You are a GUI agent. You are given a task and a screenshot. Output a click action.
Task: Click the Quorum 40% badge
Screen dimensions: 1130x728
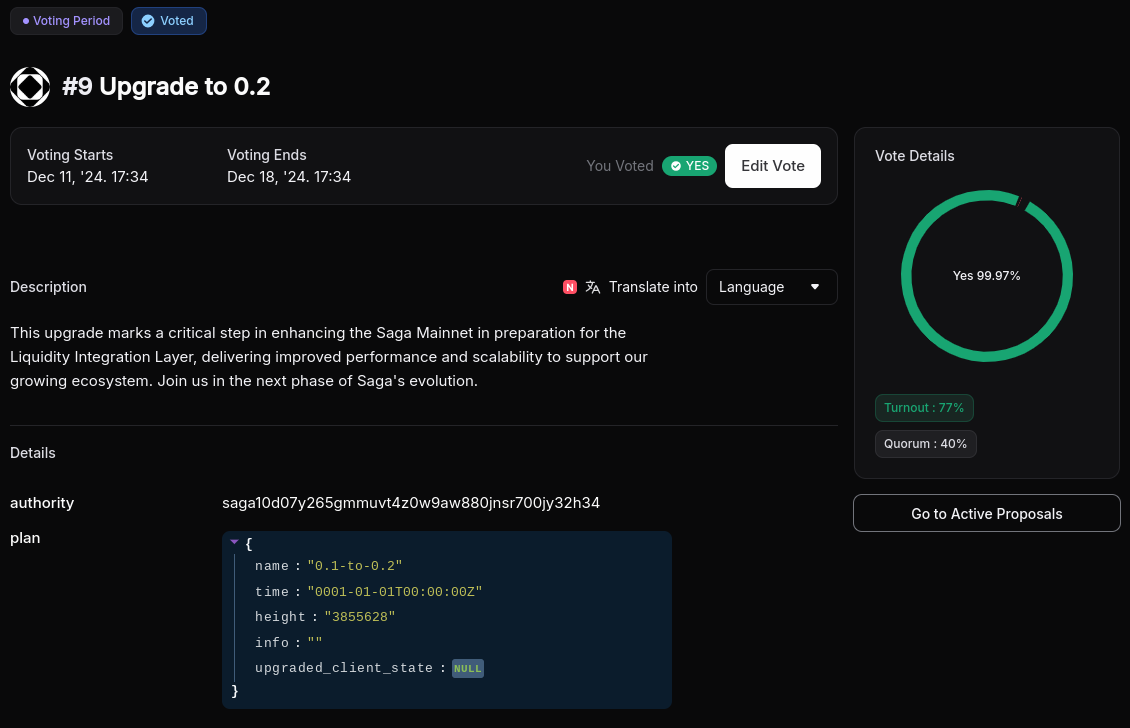925,444
